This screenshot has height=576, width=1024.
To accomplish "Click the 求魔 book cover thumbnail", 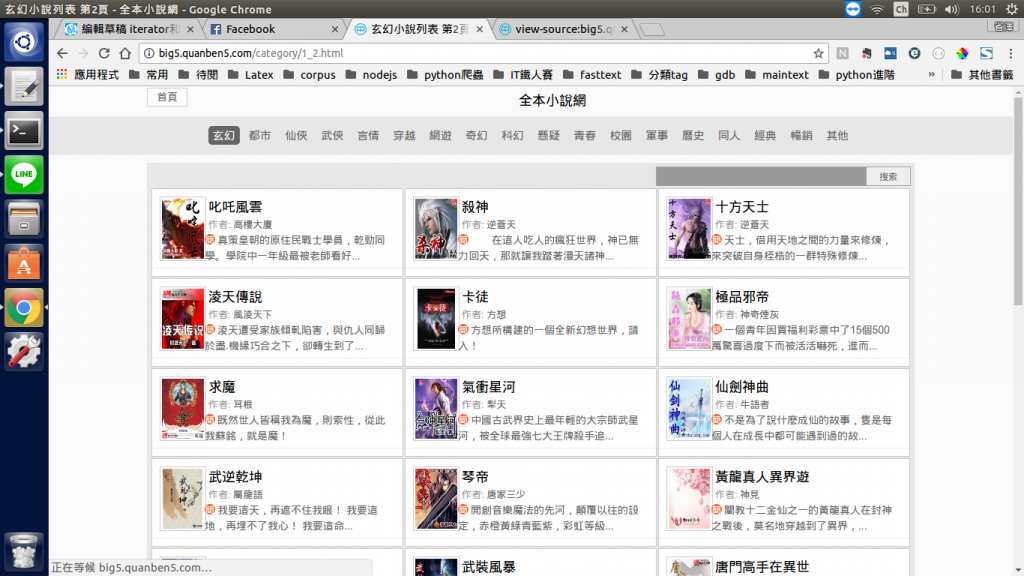I will [x=182, y=409].
